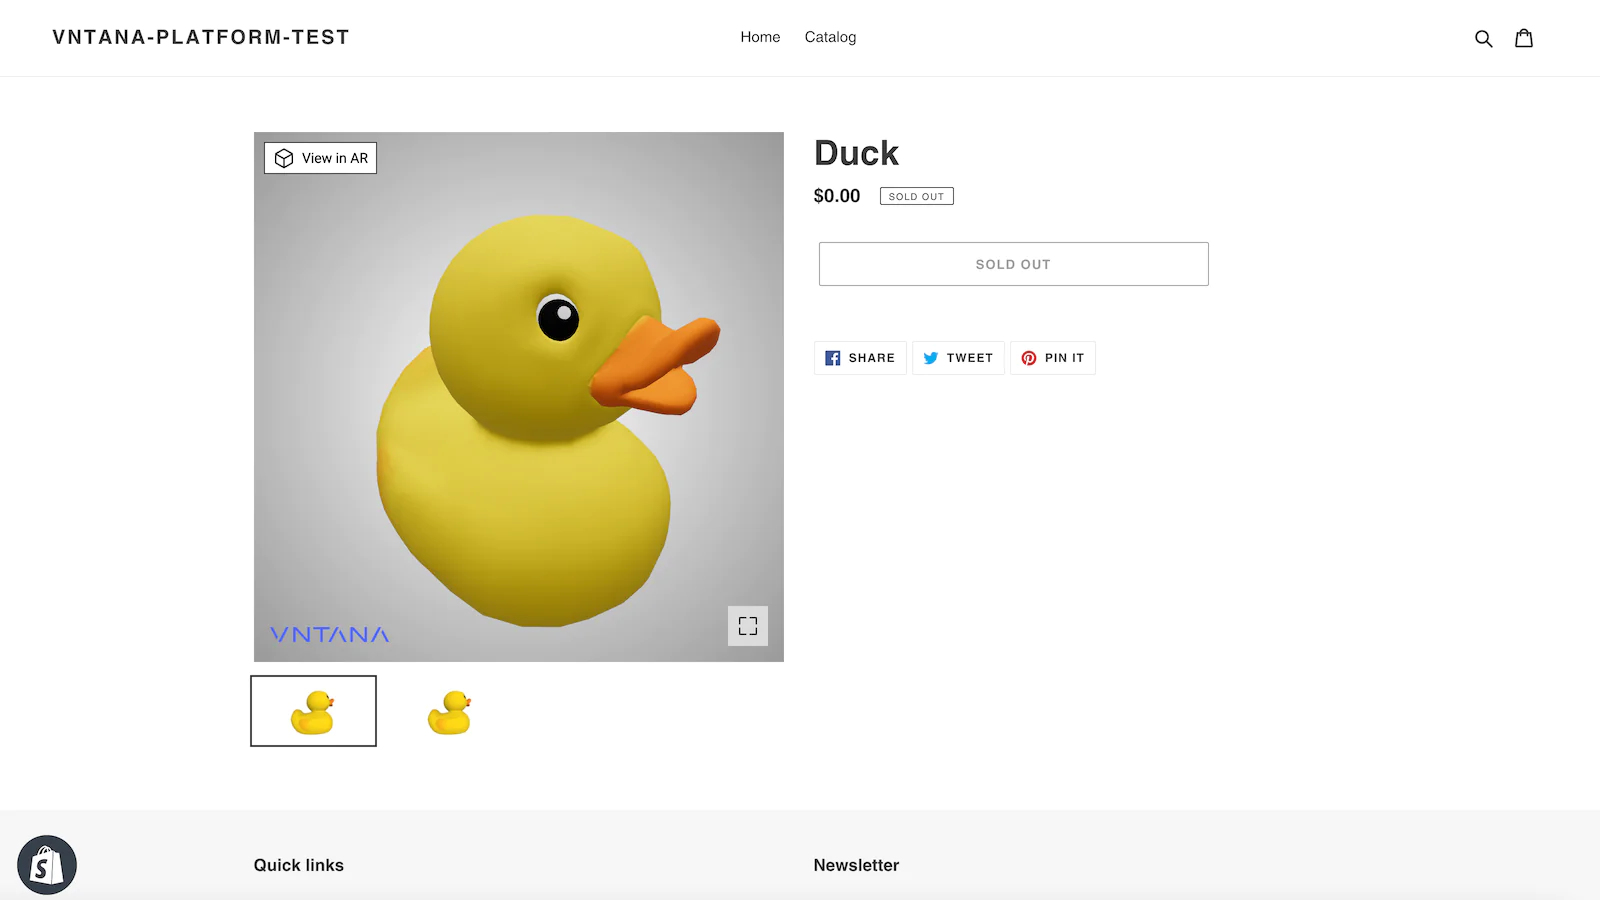The image size is (1600, 900).
Task: Click the Shopify bag badge icon
Action: [x=47, y=865]
